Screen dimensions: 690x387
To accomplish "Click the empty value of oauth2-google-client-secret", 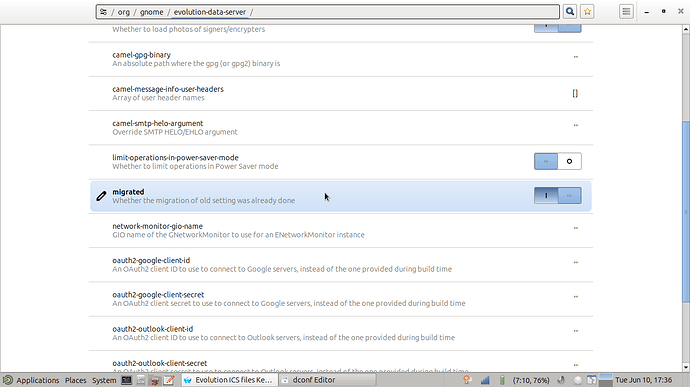I will pyautogui.click(x=576, y=297).
